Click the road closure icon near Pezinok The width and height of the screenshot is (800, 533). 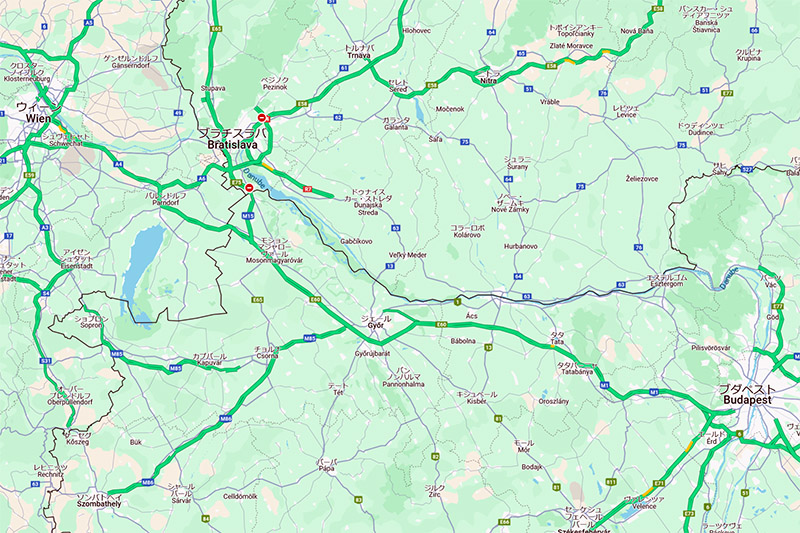(x=262, y=118)
